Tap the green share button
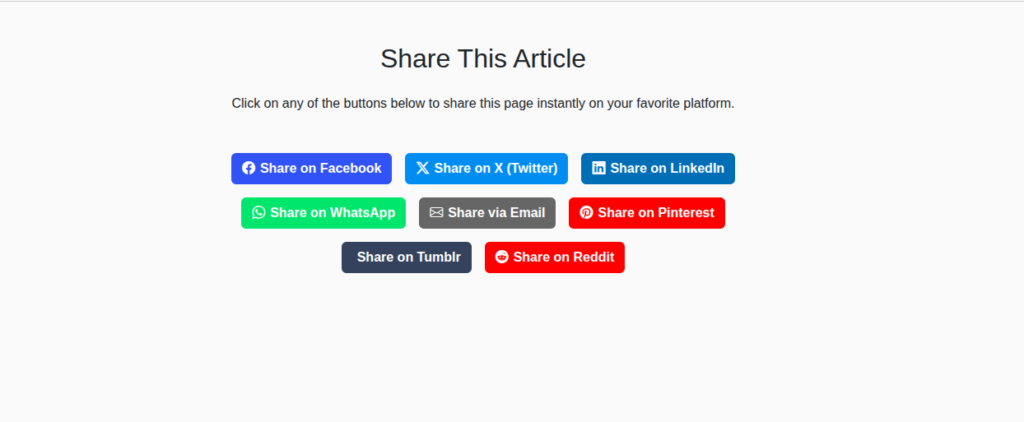1024x422 pixels. pyautogui.click(x=323, y=213)
